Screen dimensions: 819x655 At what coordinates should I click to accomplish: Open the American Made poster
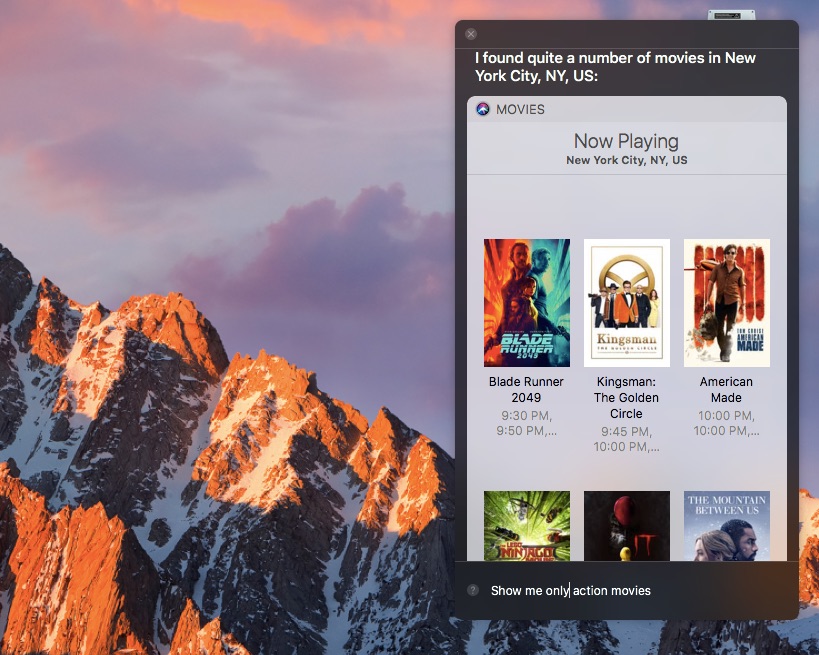727,302
